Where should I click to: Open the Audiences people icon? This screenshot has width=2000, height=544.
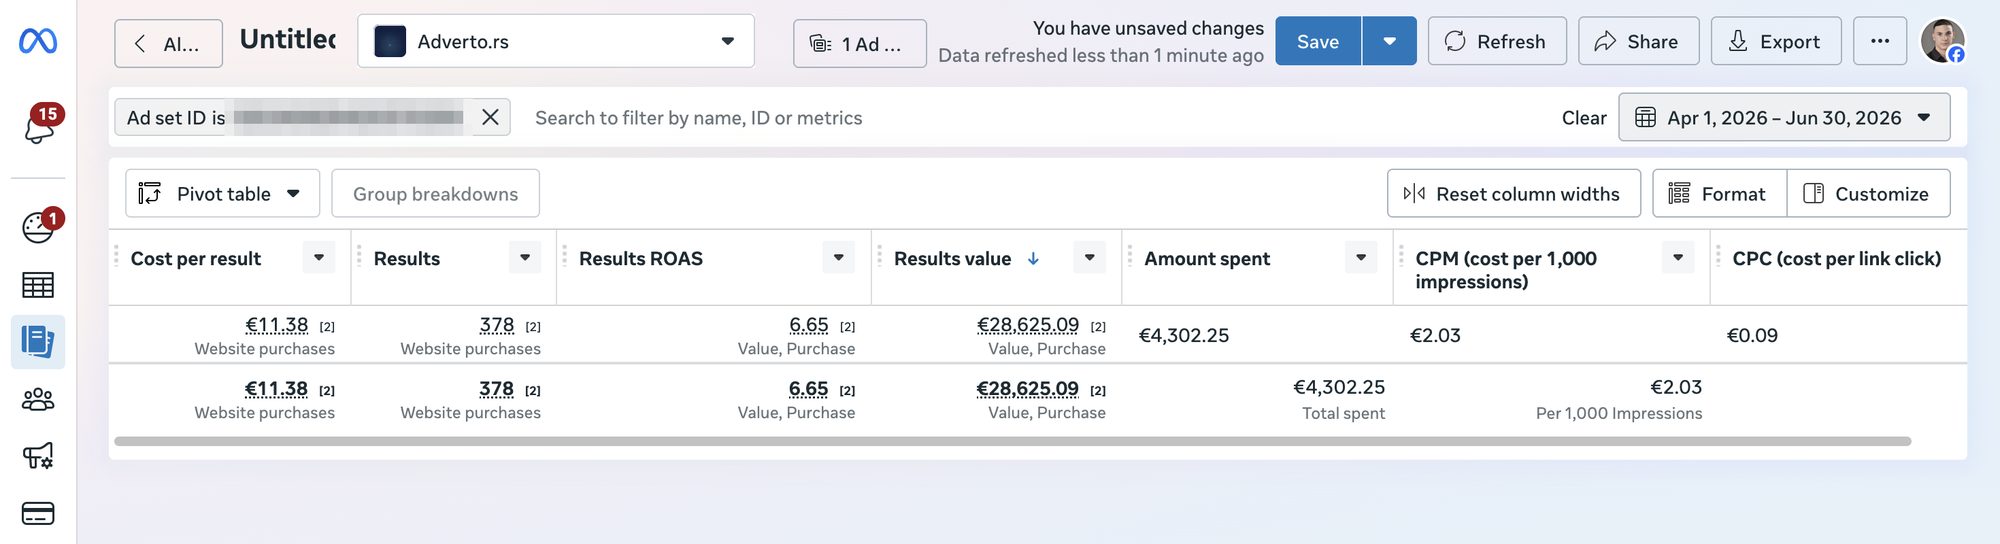click(x=38, y=399)
